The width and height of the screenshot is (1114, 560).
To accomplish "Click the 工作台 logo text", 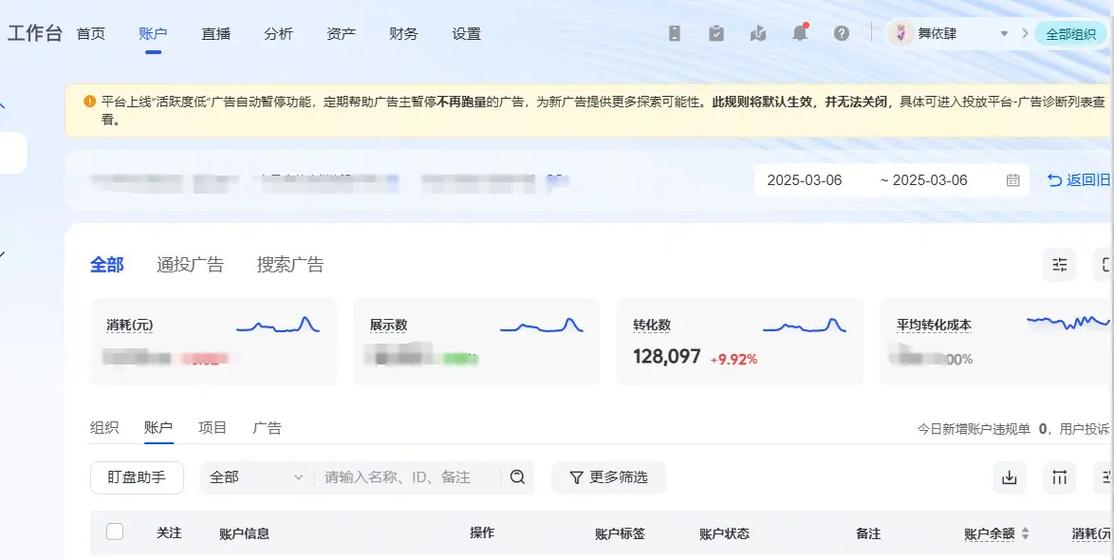I will pos(35,33).
